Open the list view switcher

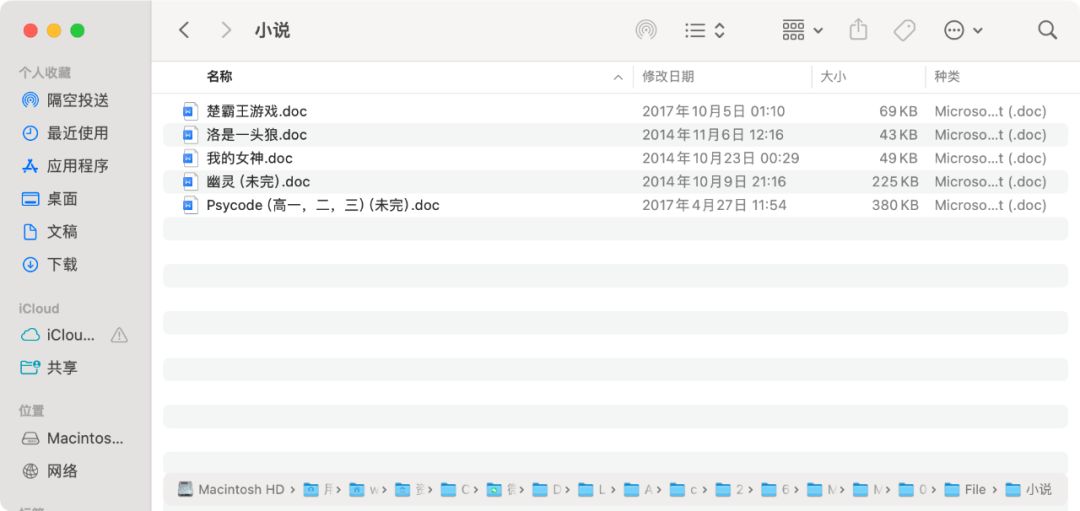(x=705, y=30)
